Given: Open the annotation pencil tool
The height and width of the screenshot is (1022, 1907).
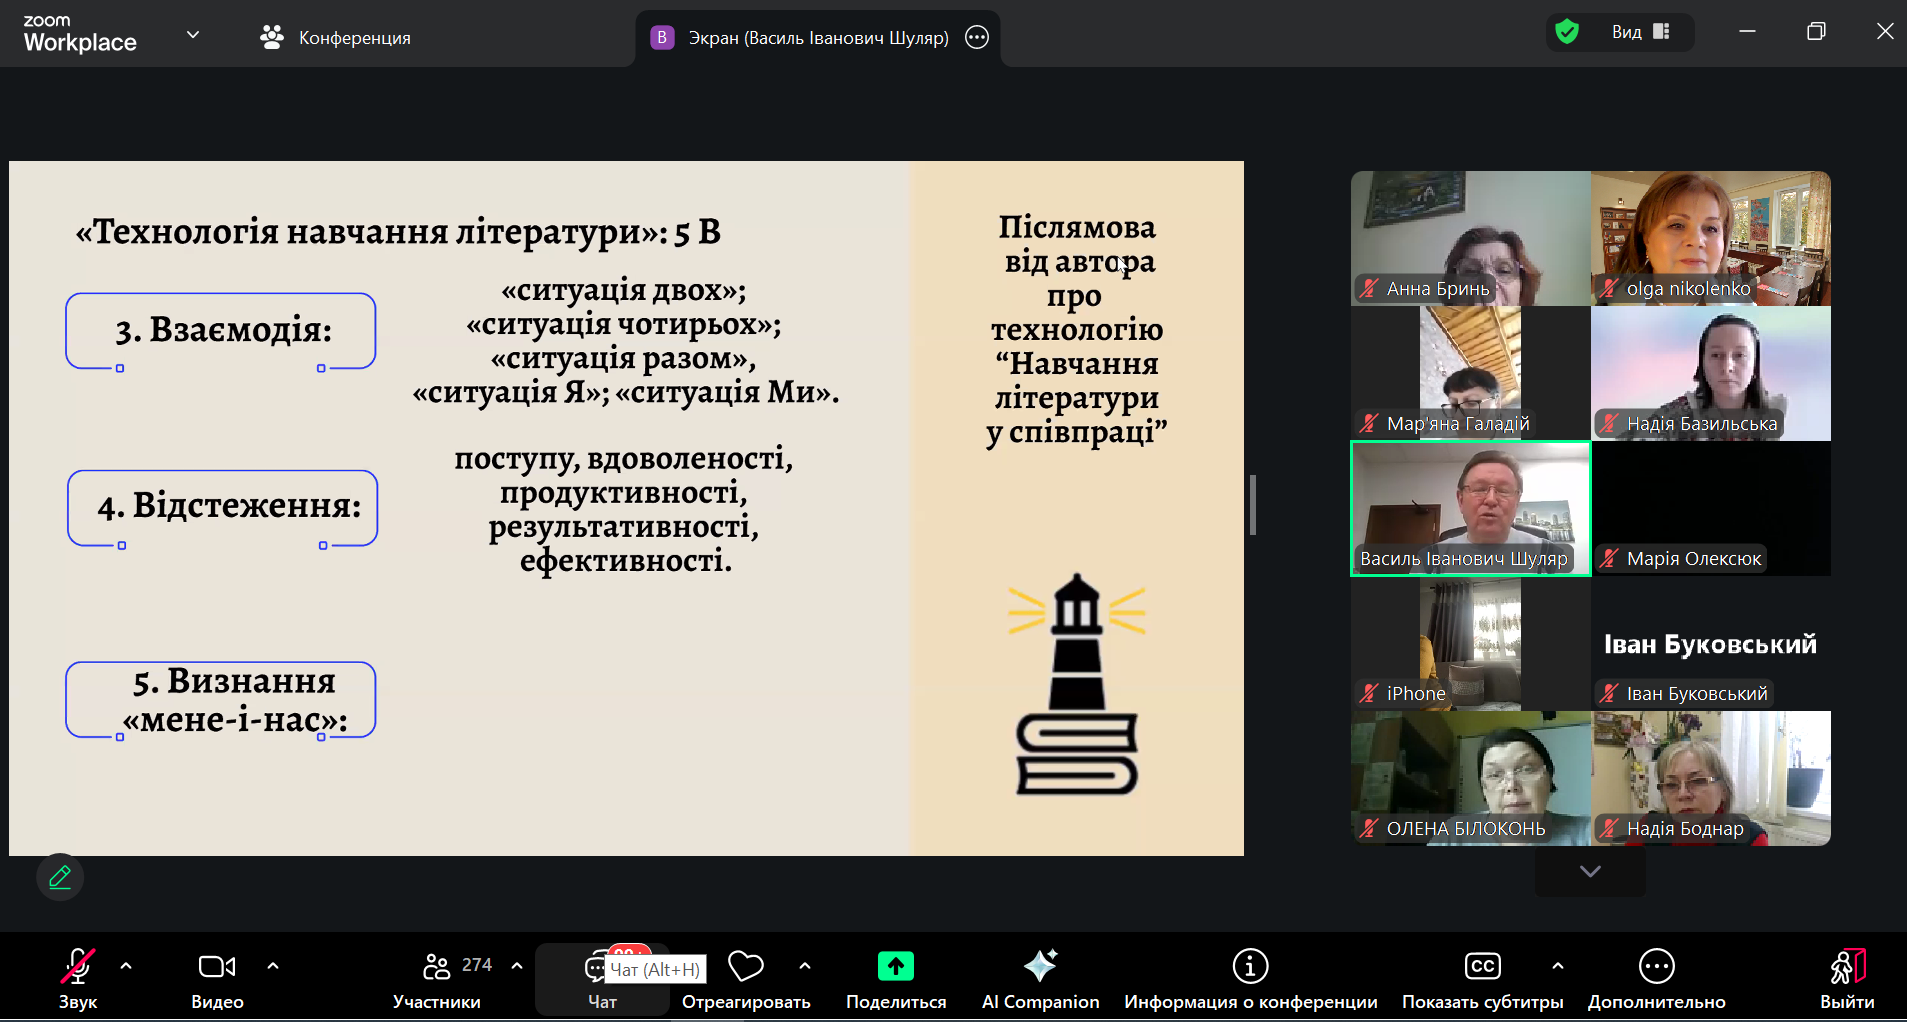Looking at the screenshot, I should tap(60, 878).
